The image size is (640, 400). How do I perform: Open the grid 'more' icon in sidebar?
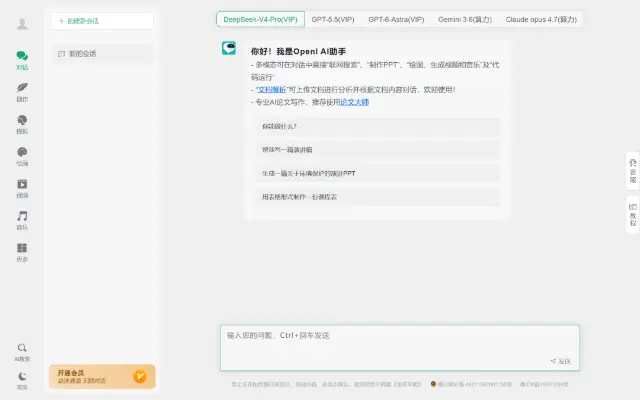tap(22, 248)
